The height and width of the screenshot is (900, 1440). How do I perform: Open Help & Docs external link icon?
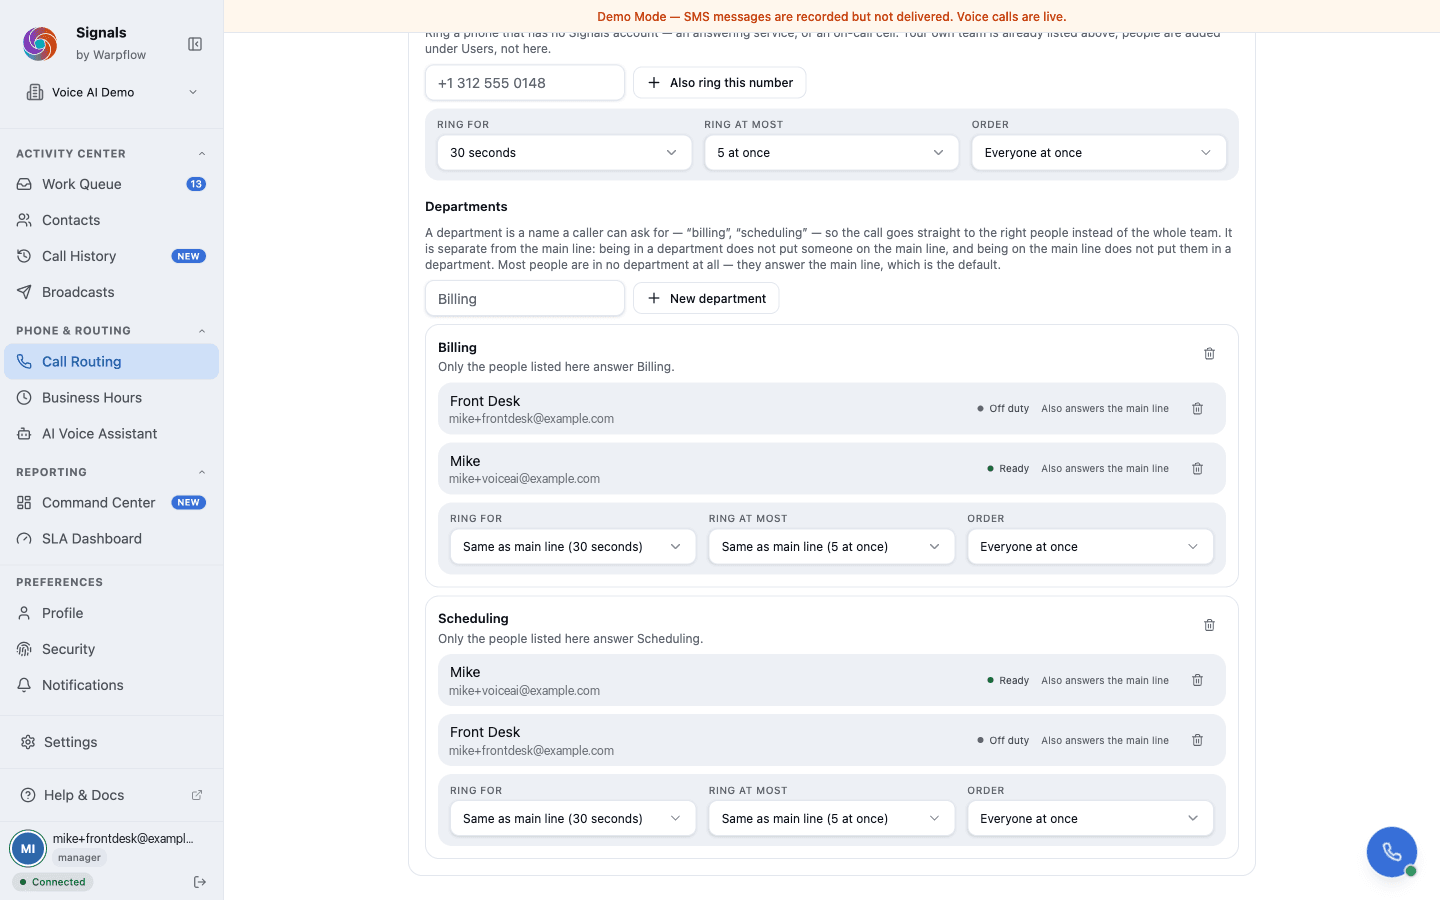[197, 795]
